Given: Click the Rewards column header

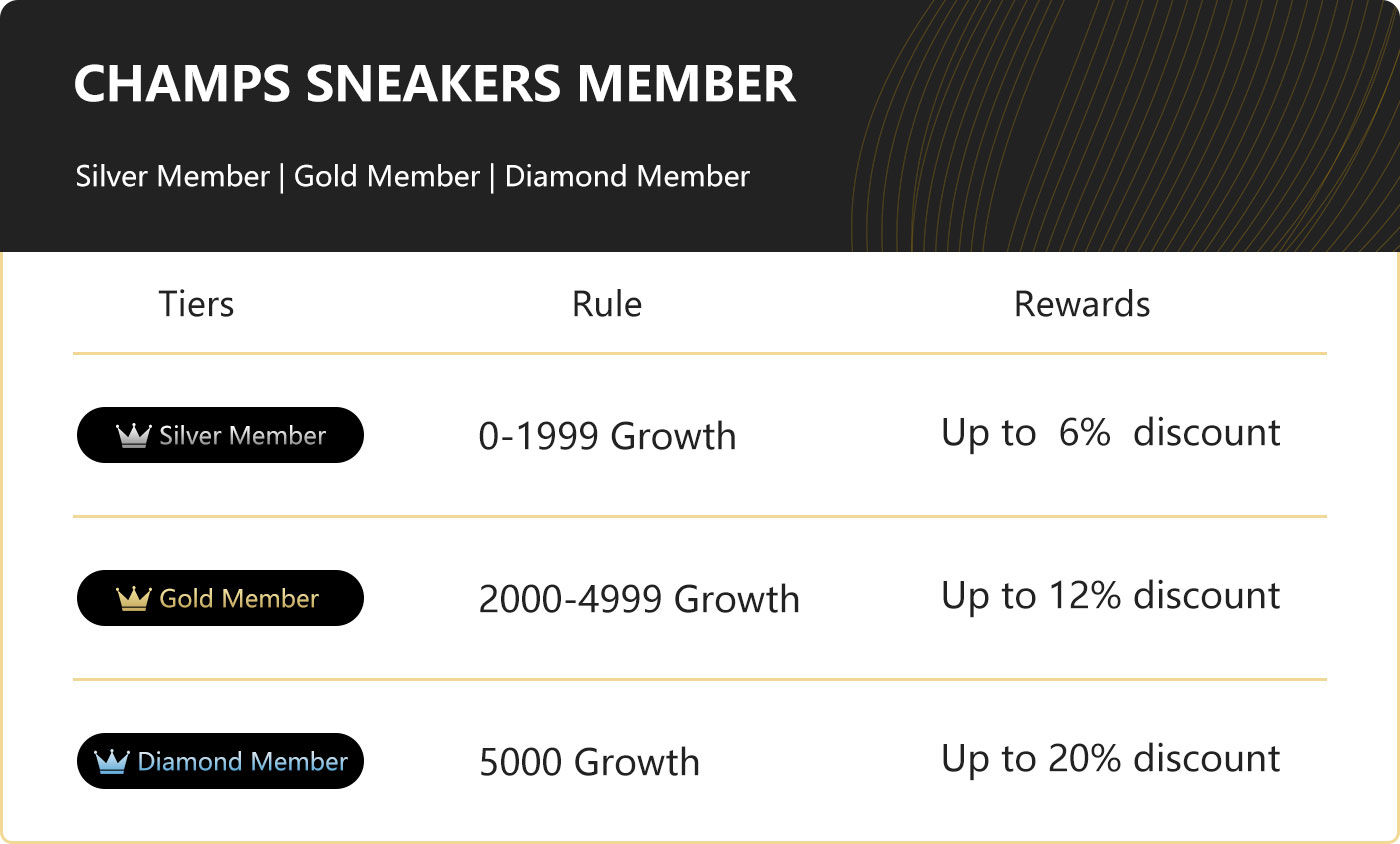Looking at the screenshot, I should click(x=1082, y=304).
